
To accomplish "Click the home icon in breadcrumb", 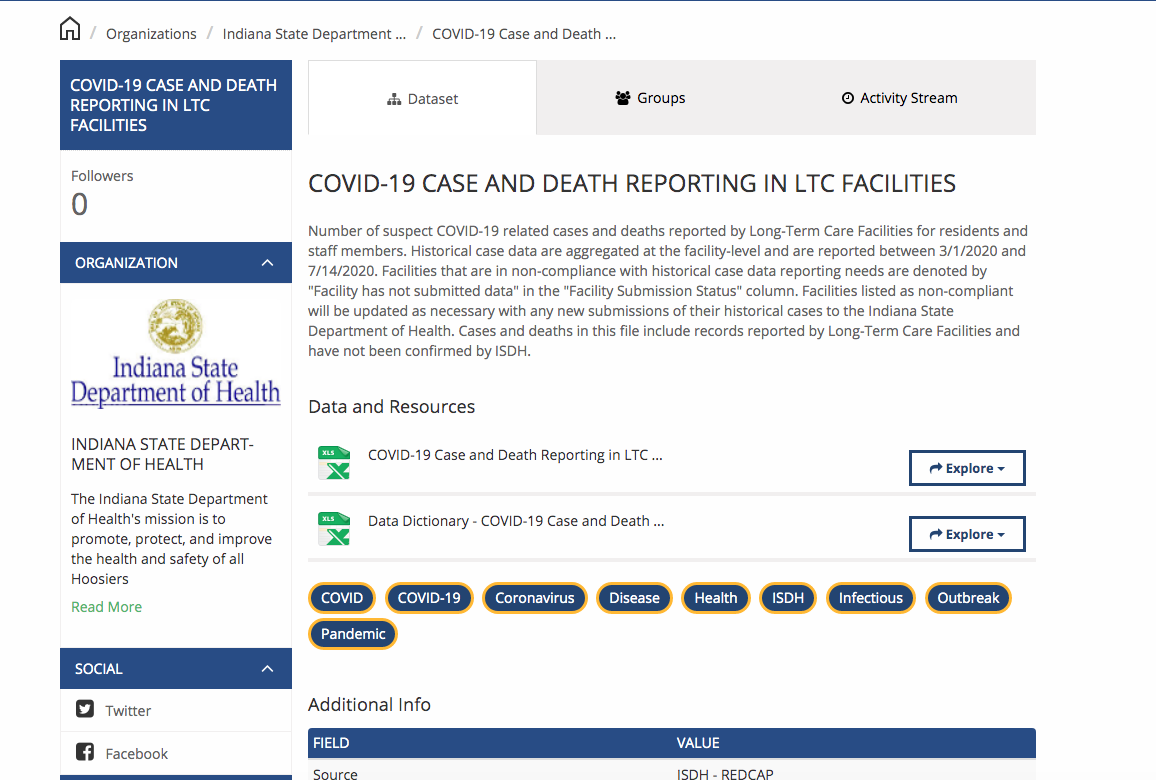I will (x=70, y=29).
